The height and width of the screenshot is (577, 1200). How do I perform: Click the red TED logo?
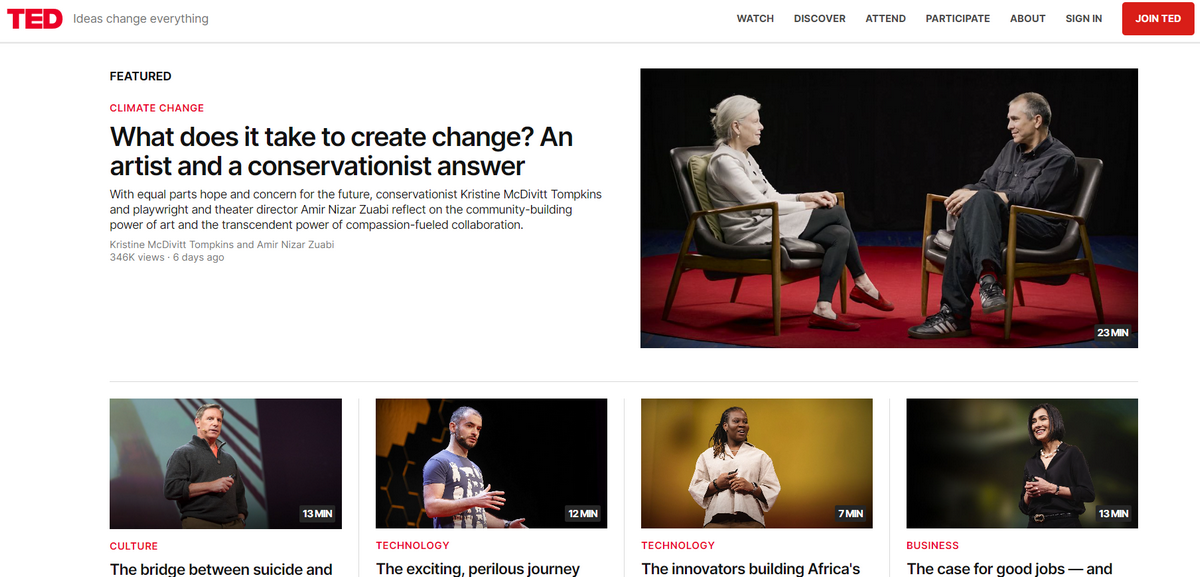(x=34, y=19)
